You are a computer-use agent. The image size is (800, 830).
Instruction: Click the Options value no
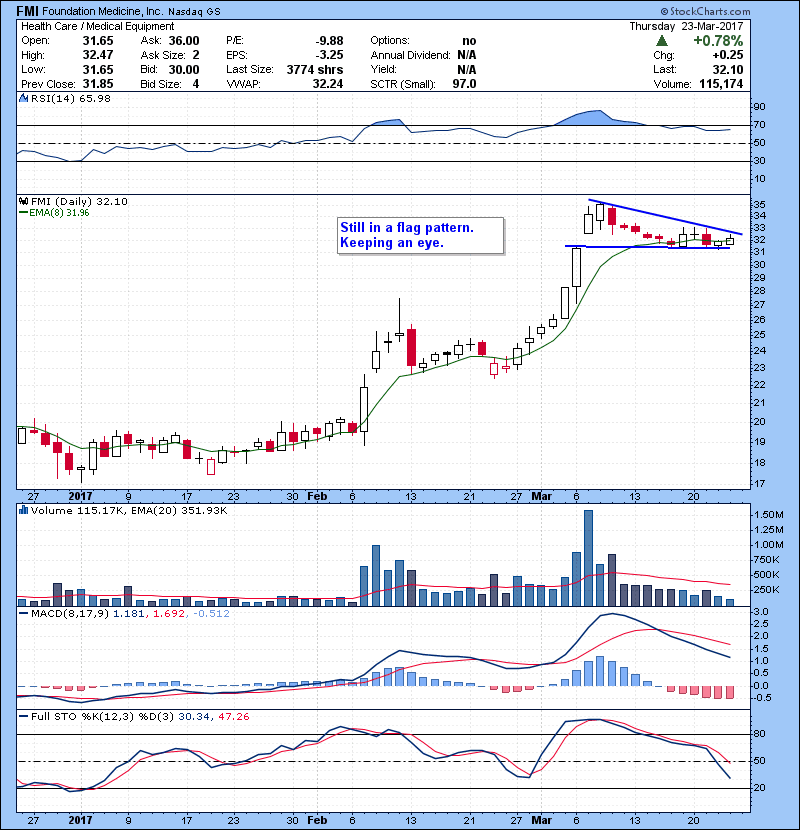[469, 41]
